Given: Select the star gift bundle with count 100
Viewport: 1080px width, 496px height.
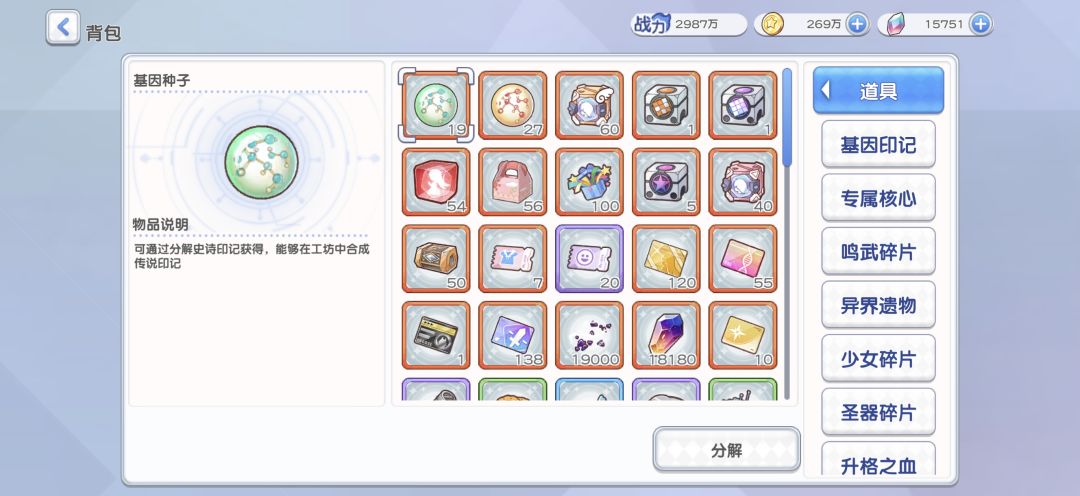Looking at the screenshot, I should tap(589, 181).
